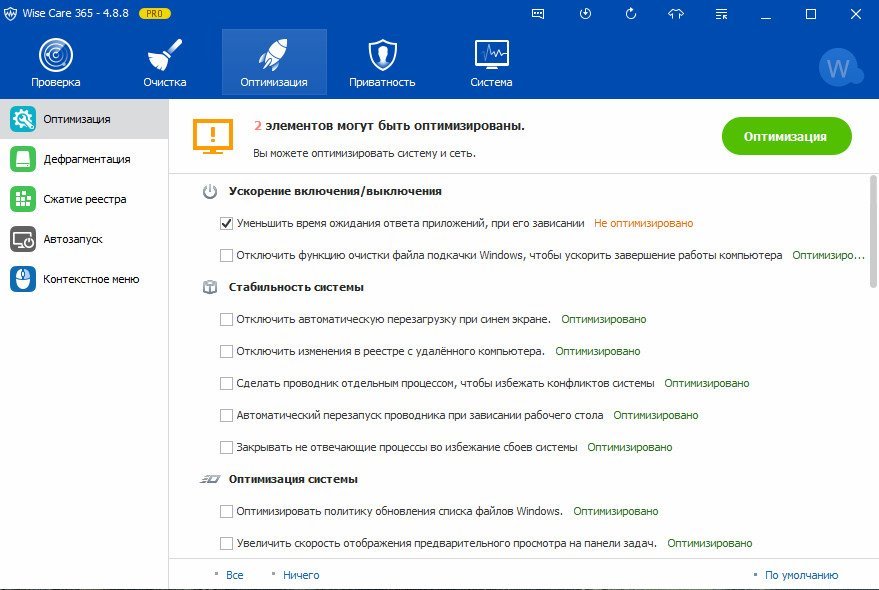Click Оптимизировано next to сбоев системы
The image size is (879, 590).
coord(630,447)
